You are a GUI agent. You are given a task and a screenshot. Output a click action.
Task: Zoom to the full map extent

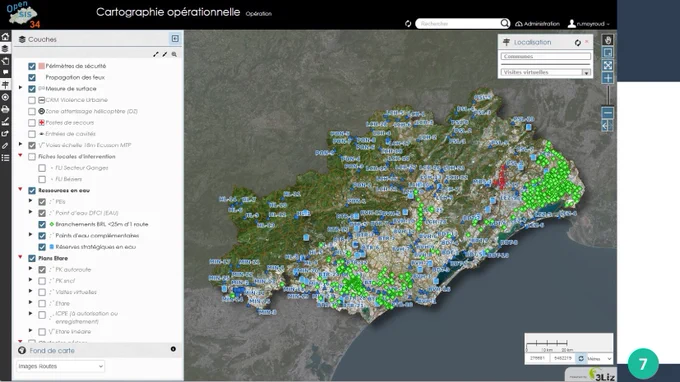[608, 65]
